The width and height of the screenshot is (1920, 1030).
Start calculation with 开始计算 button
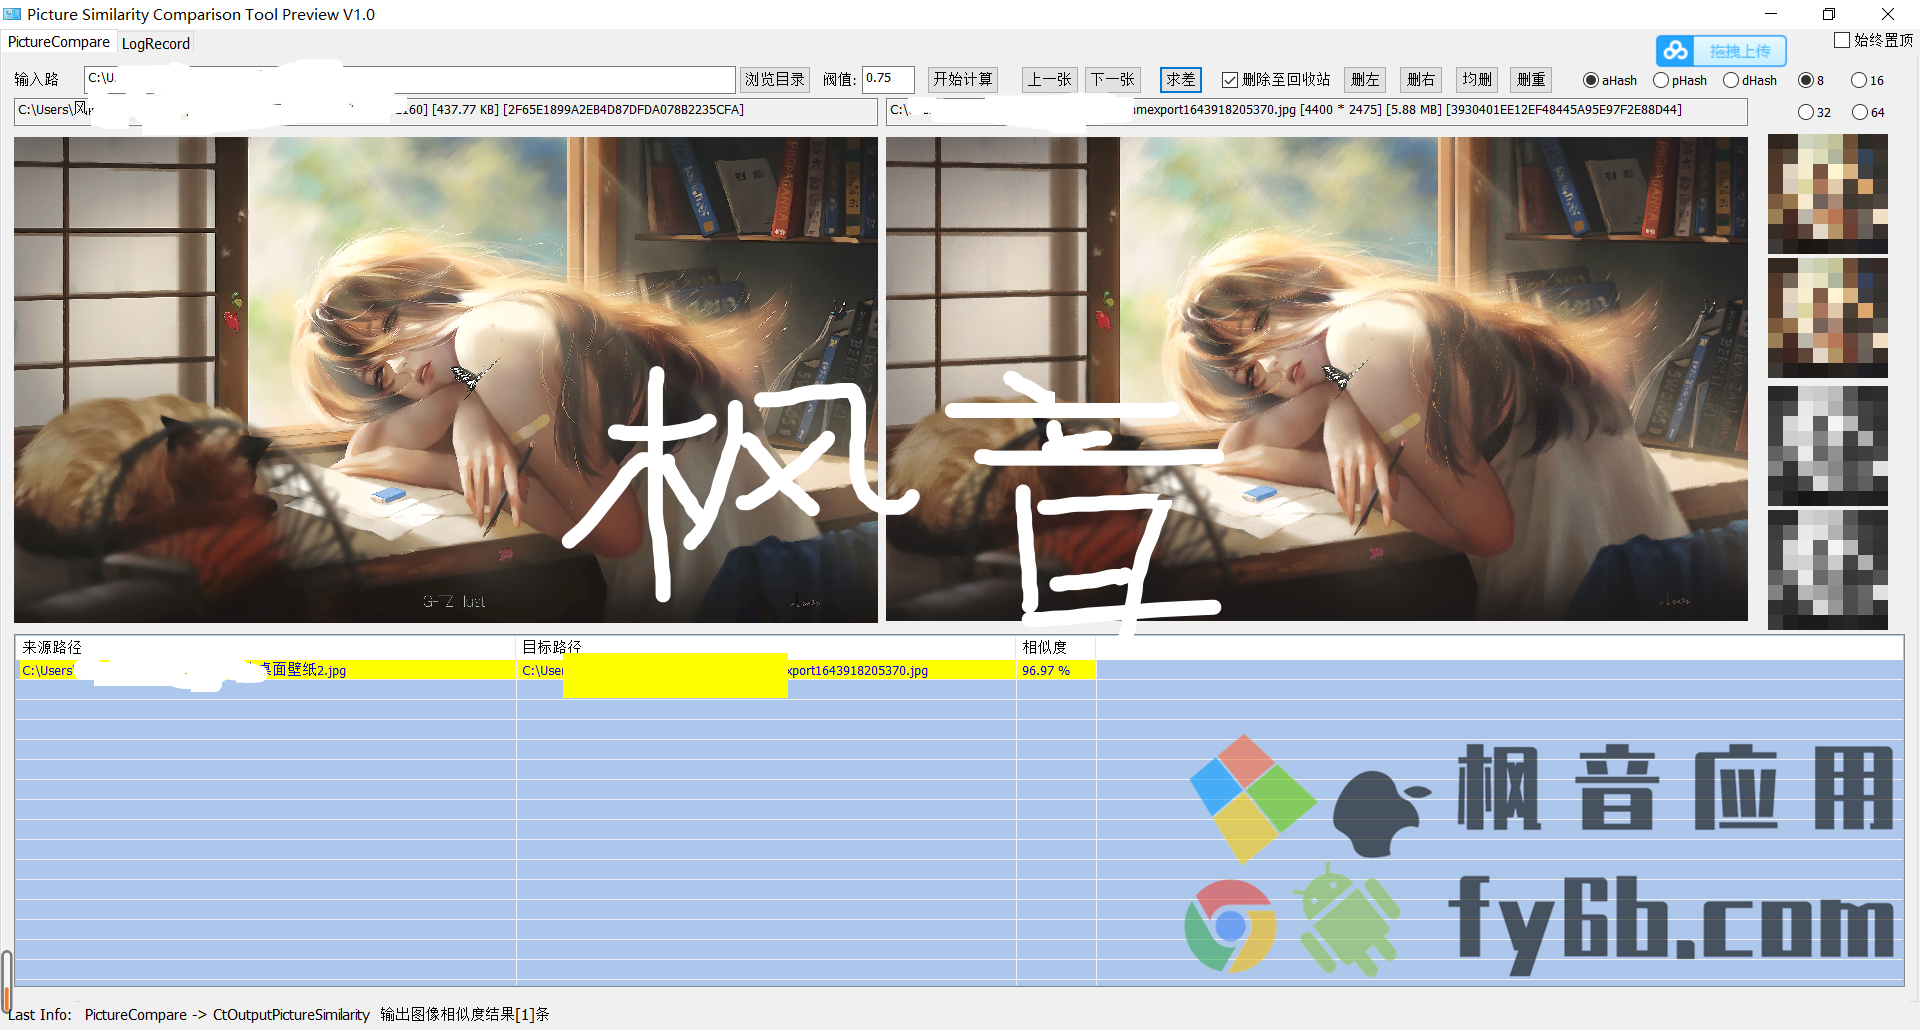[963, 79]
